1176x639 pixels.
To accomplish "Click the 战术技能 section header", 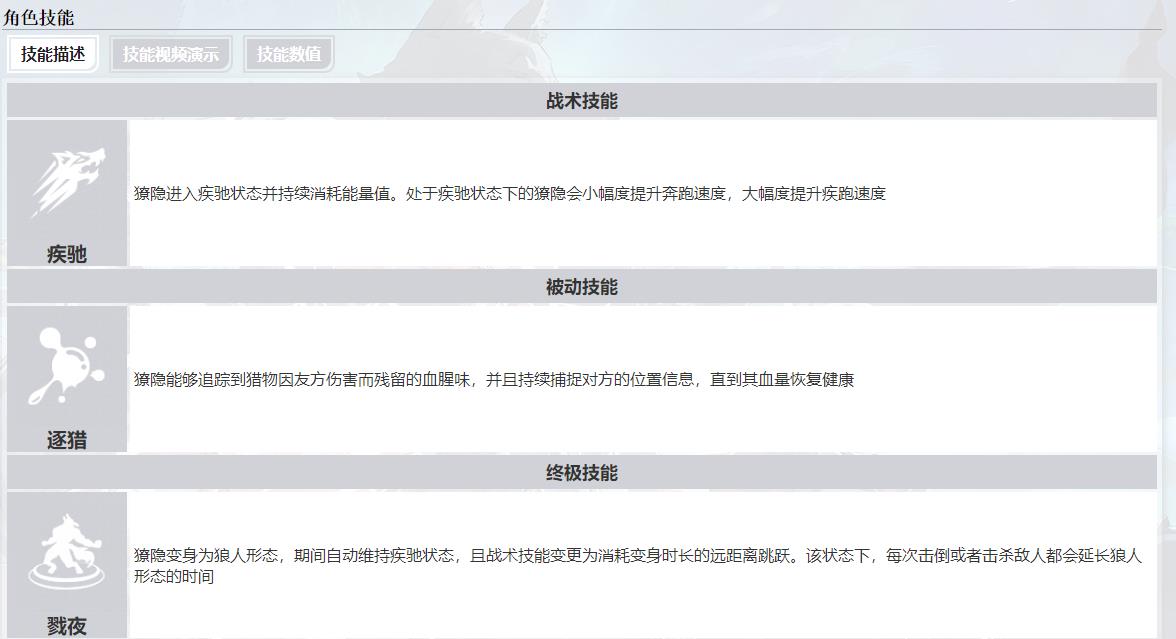I will click(581, 101).
